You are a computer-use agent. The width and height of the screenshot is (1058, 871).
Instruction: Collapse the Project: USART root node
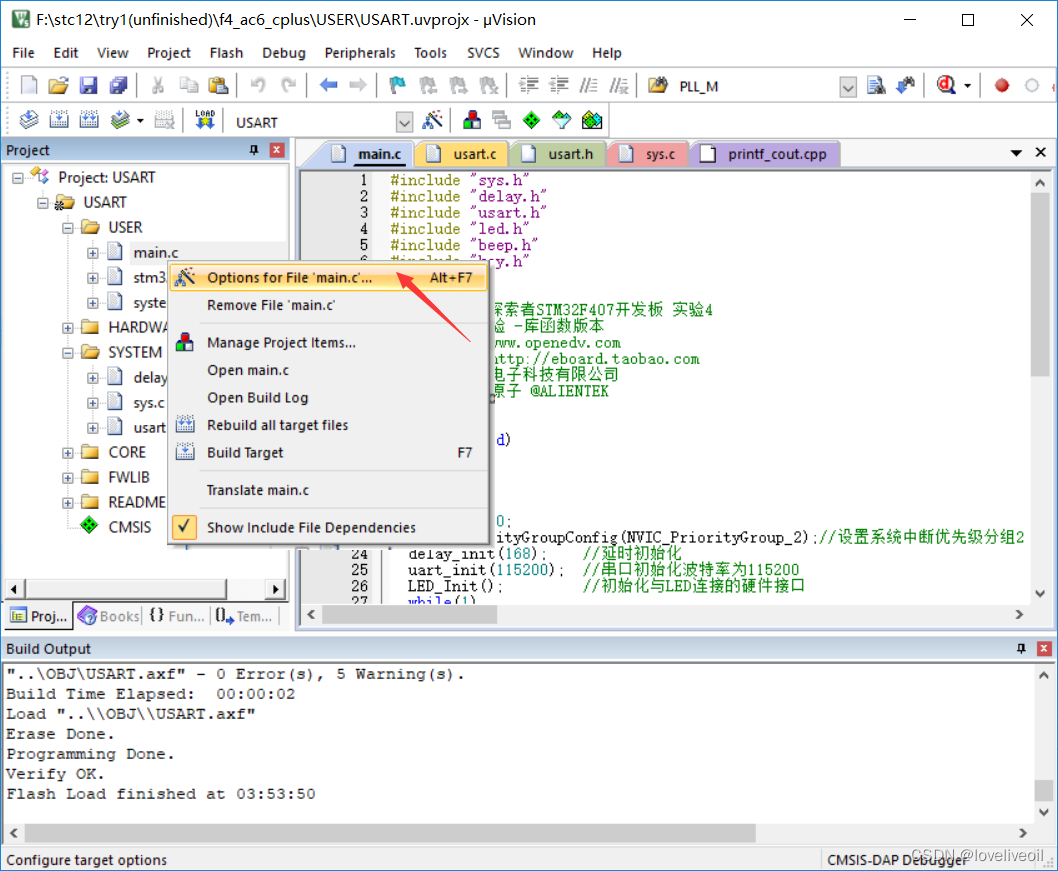coord(18,178)
